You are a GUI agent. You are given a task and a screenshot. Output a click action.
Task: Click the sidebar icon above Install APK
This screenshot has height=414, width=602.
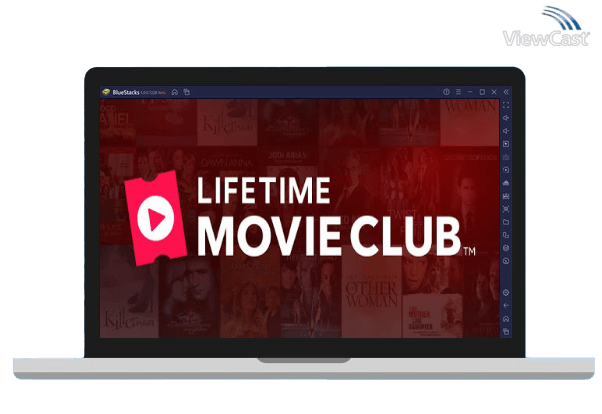tap(506, 183)
